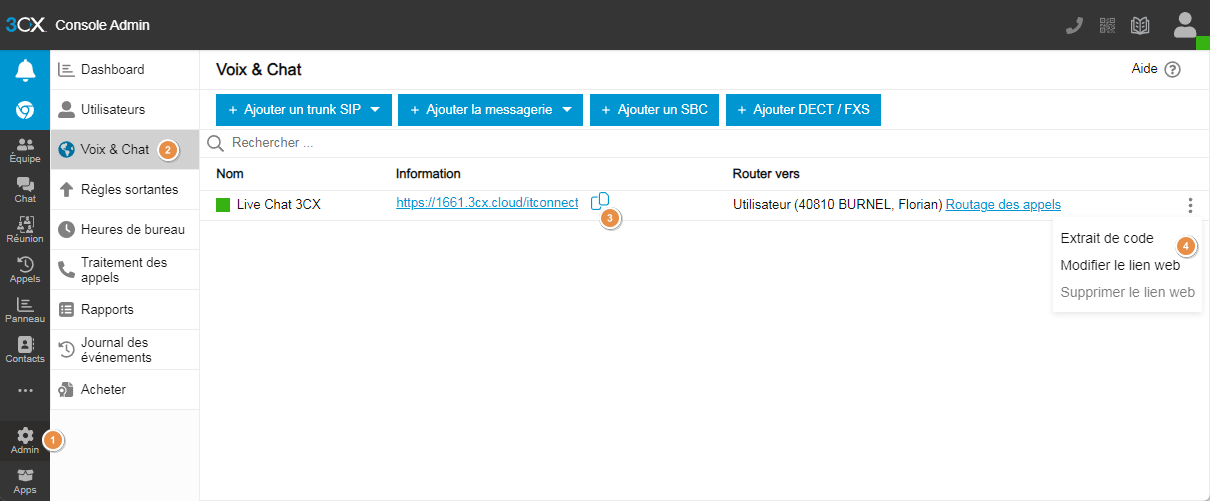The width and height of the screenshot is (1210, 501).
Task: Open the Apps section
Action: 25,482
